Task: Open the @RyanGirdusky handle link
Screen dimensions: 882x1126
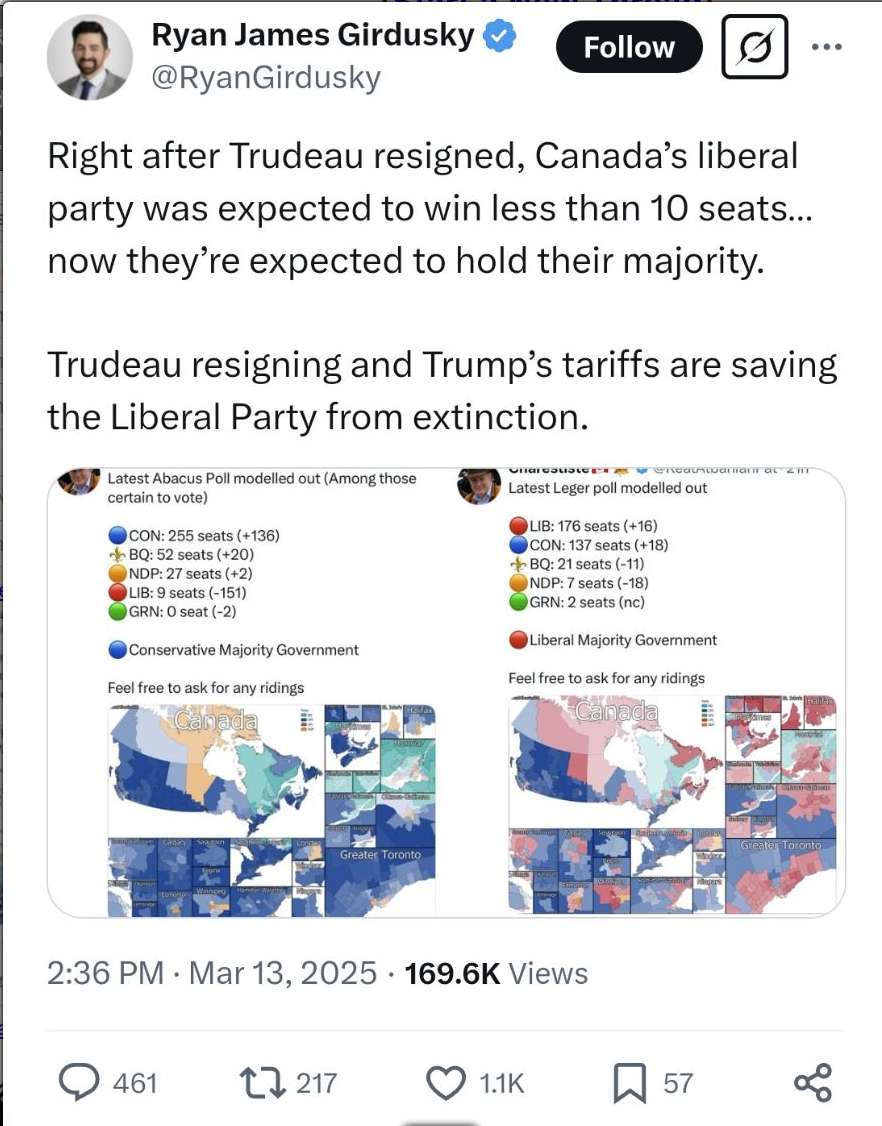Action: pos(265,78)
